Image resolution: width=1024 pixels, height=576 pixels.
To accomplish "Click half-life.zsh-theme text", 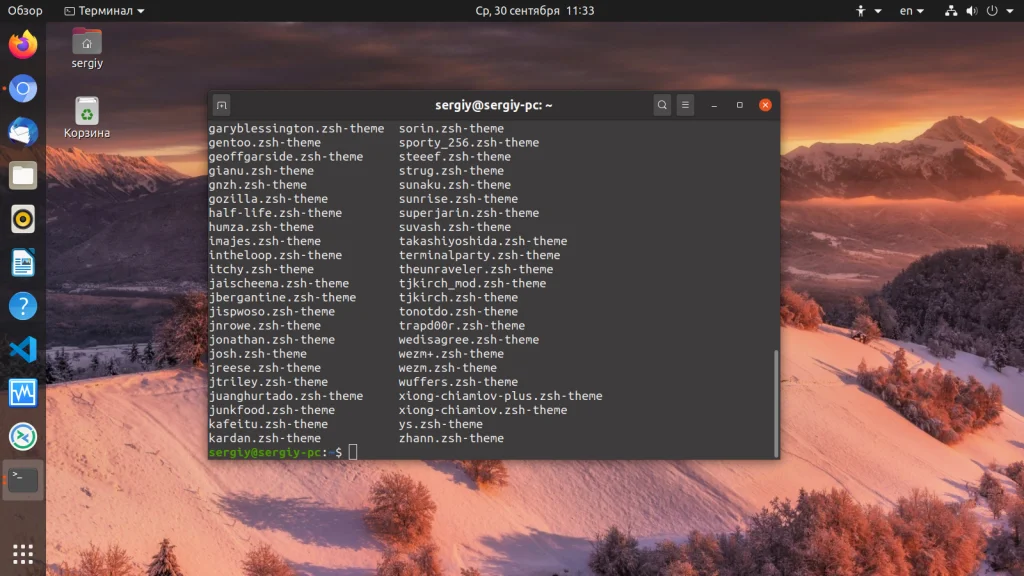I will pyautogui.click(x=276, y=213).
